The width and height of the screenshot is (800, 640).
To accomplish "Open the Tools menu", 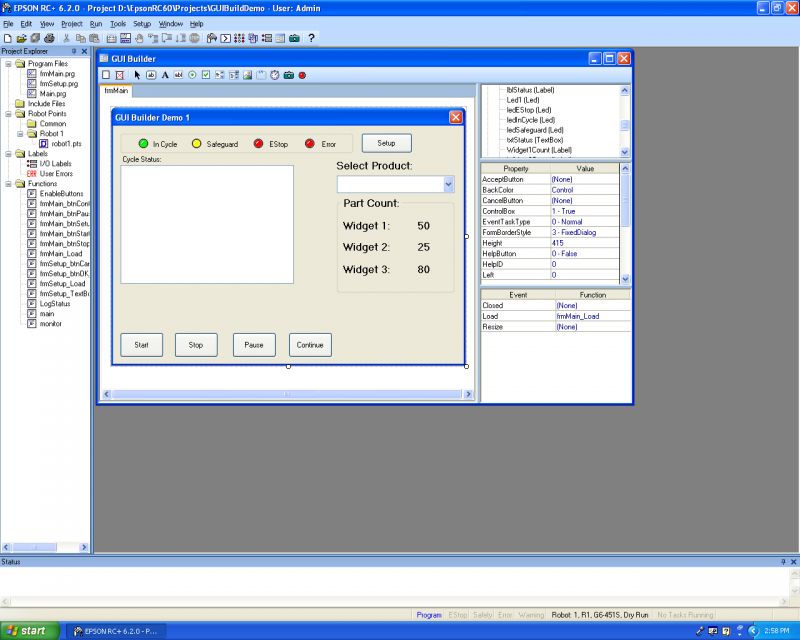I will [118, 24].
